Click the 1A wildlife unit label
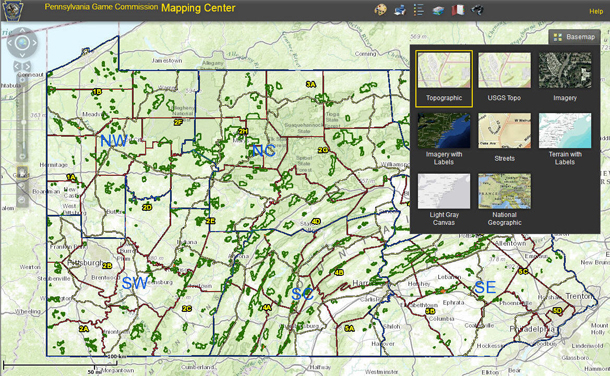Viewport: 610px width, 376px height. tap(71, 177)
